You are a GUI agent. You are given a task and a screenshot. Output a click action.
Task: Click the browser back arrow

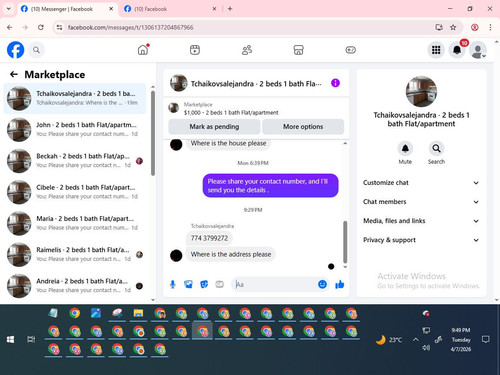point(10,27)
